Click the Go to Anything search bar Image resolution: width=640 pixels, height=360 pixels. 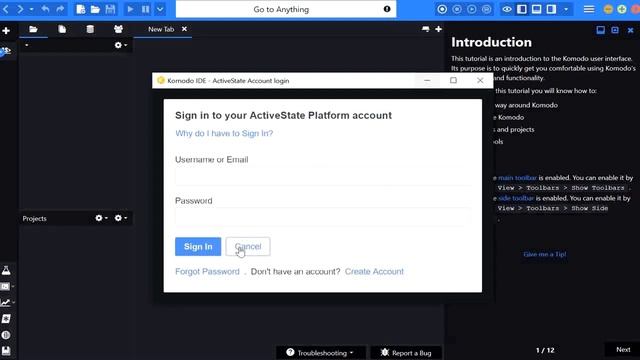[286, 9]
